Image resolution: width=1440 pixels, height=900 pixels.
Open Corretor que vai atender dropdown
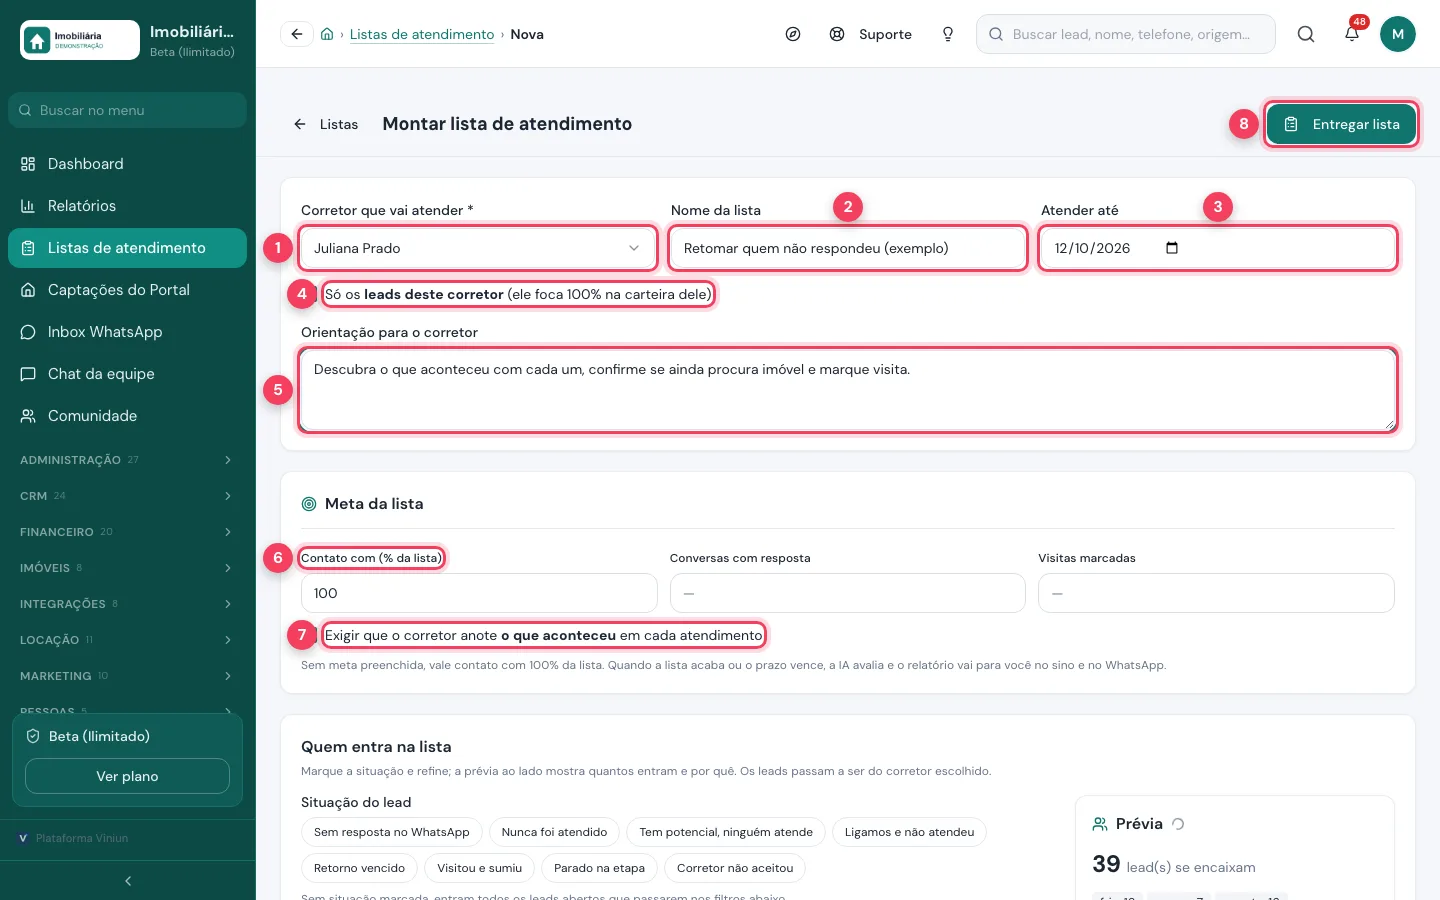click(x=478, y=248)
